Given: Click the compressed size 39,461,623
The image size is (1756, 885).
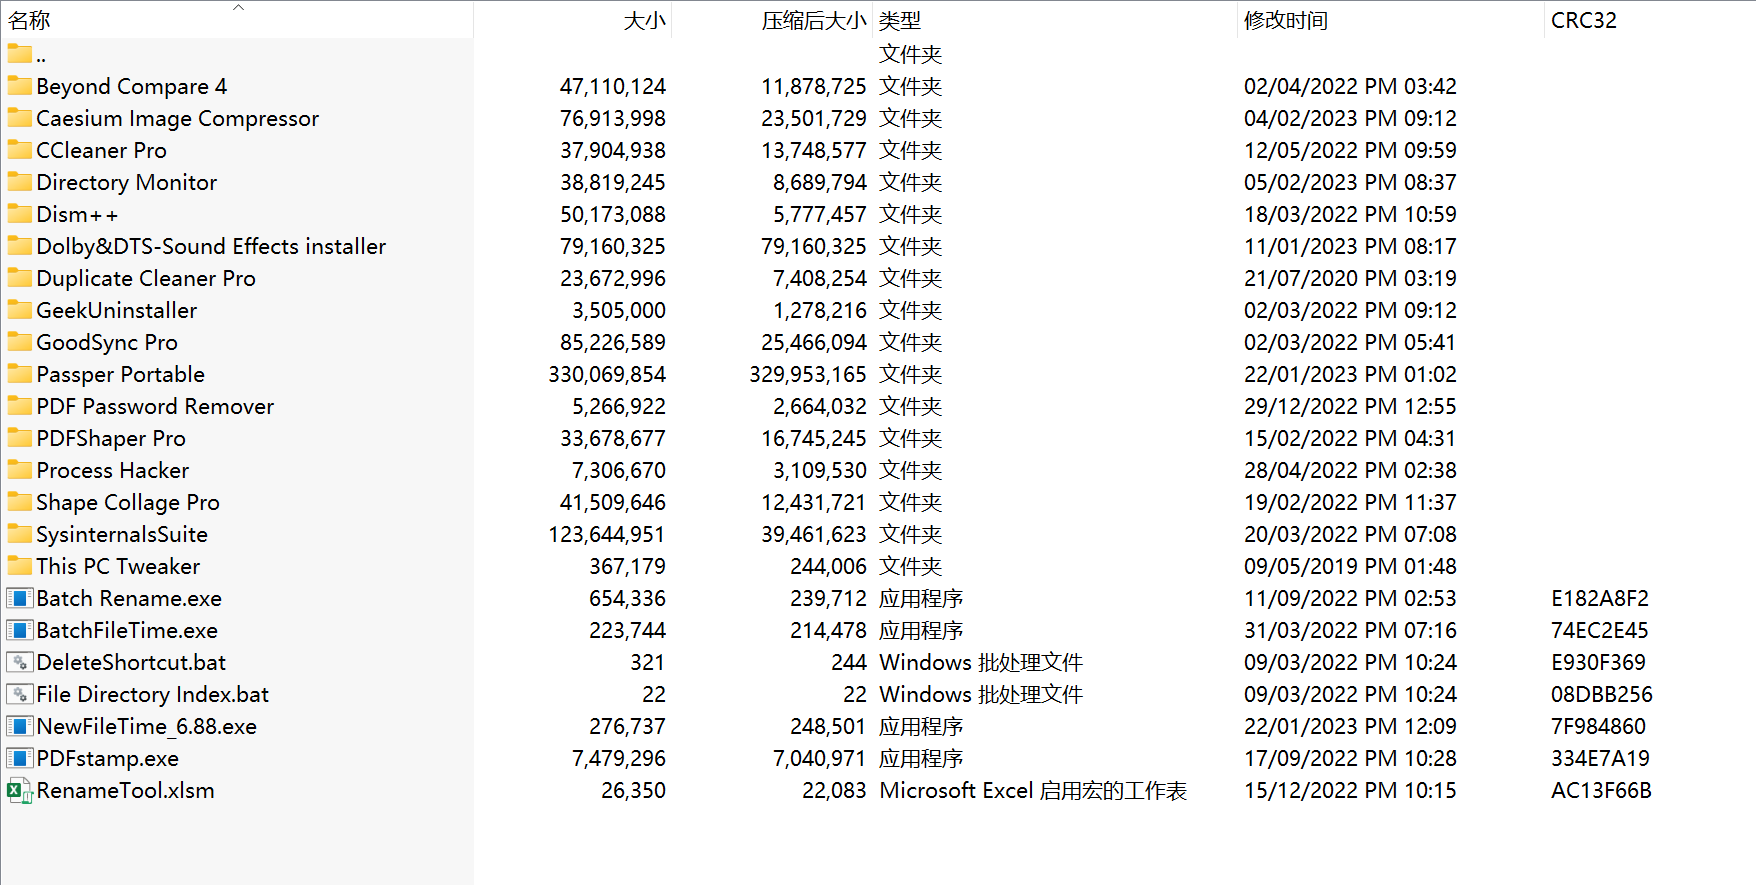Looking at the screenshot, I should [813, 535].
